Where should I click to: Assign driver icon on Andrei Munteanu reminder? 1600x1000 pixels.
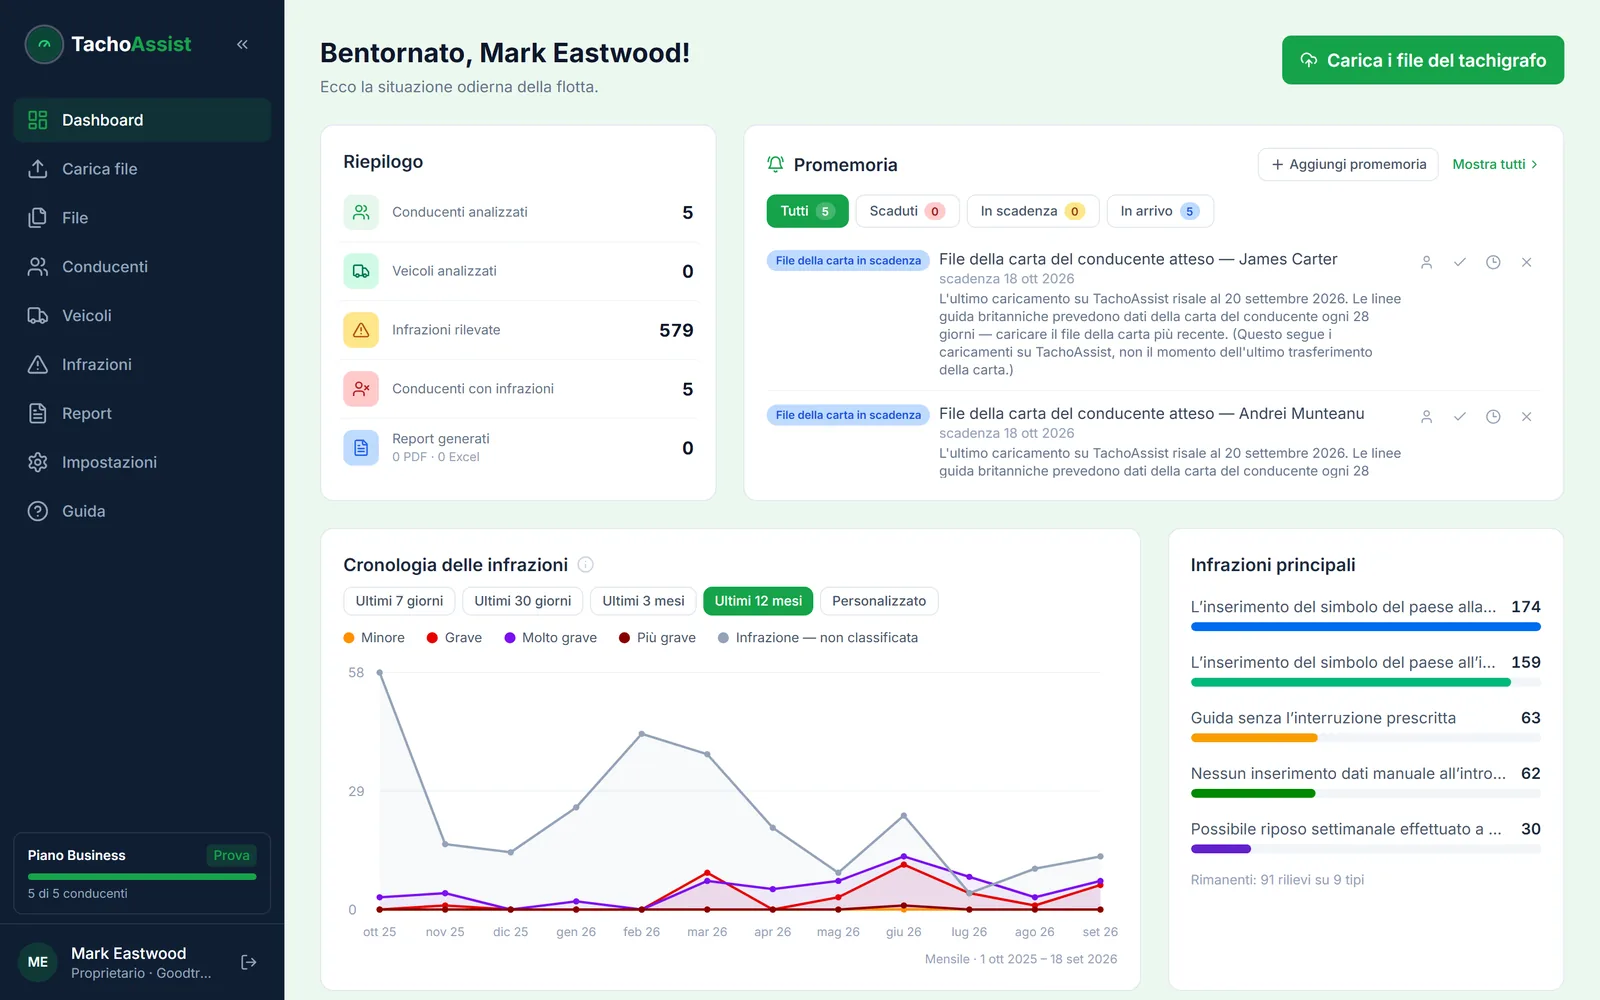[x=1427, y=417]
